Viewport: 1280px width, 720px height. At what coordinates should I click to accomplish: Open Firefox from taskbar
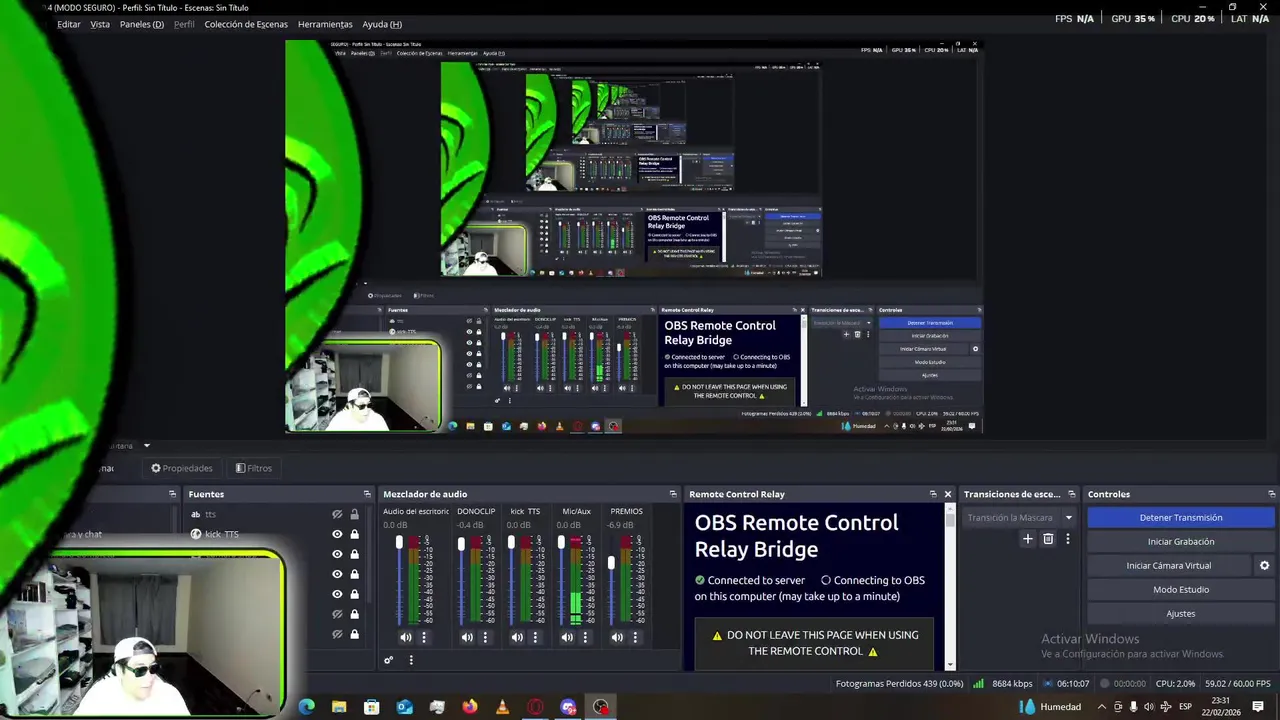470,707
